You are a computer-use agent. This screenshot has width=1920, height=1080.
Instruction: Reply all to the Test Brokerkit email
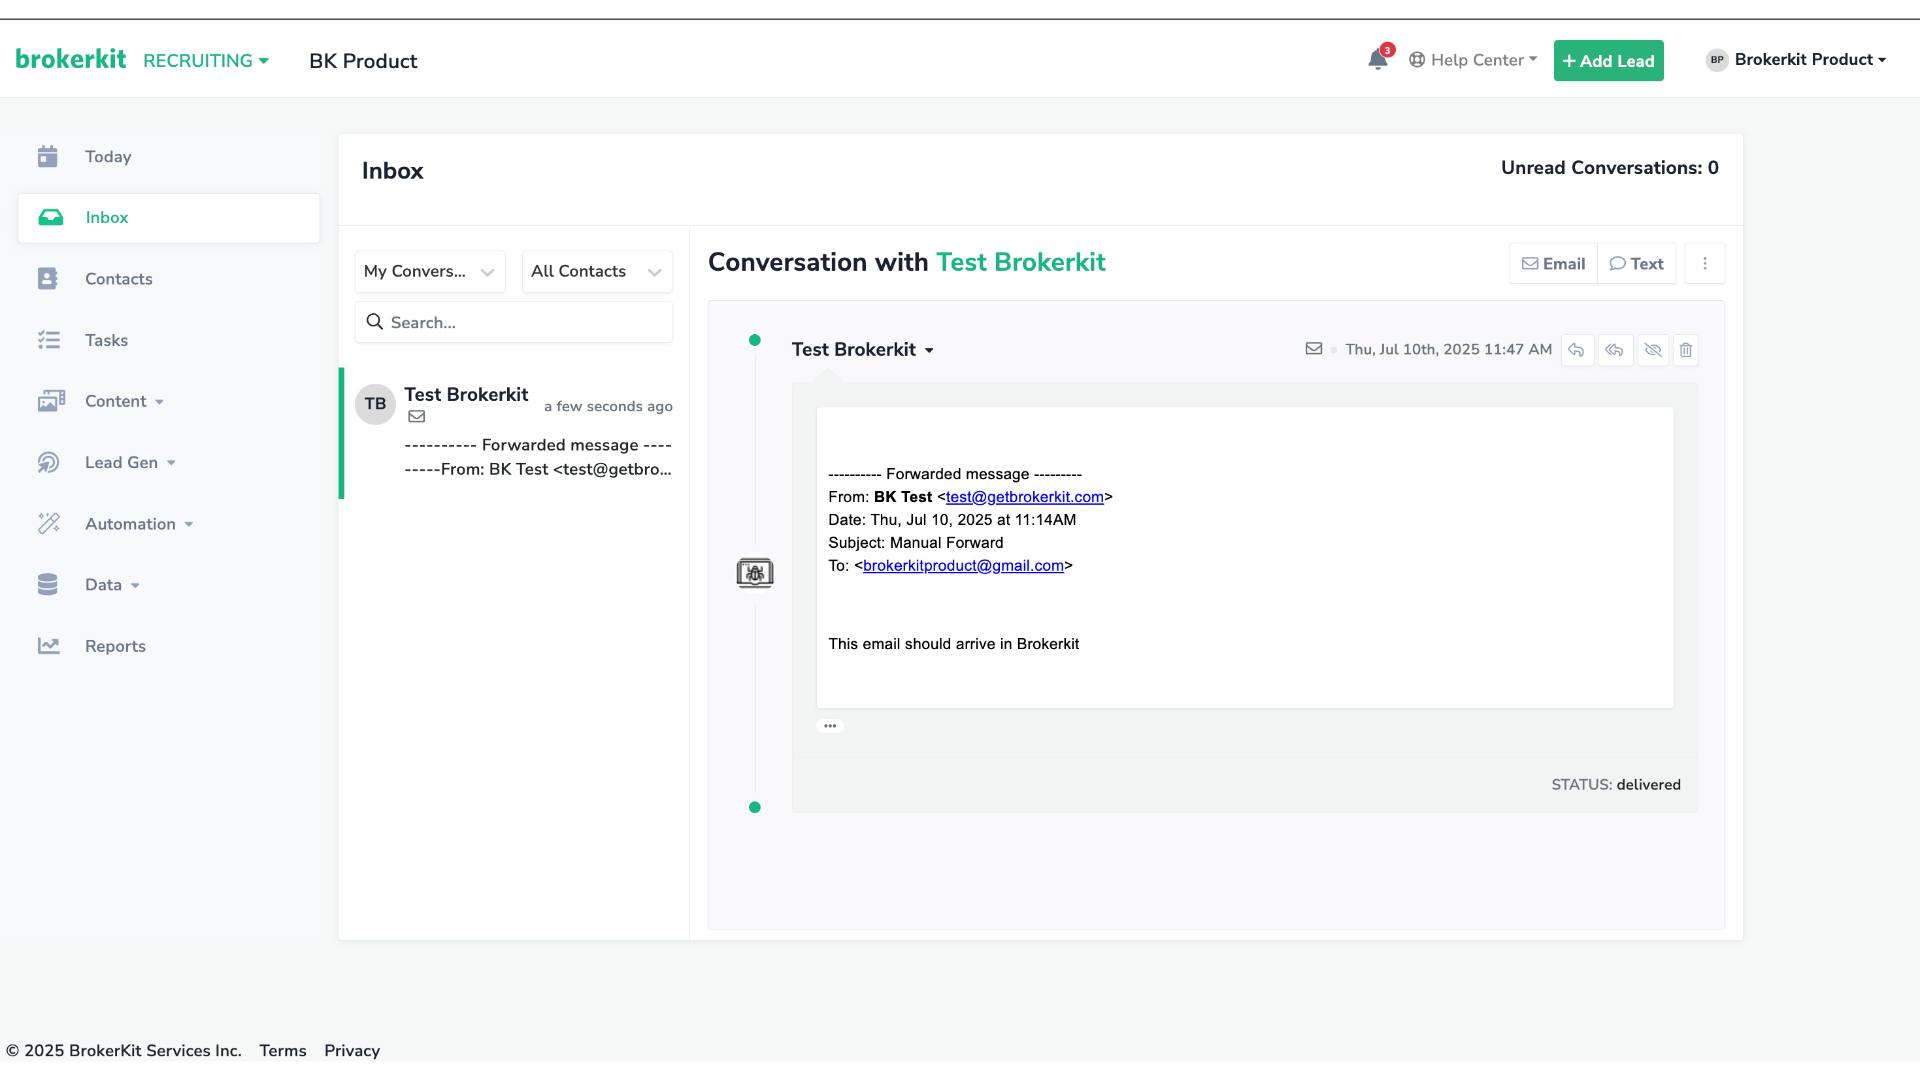click(1615, 350)
